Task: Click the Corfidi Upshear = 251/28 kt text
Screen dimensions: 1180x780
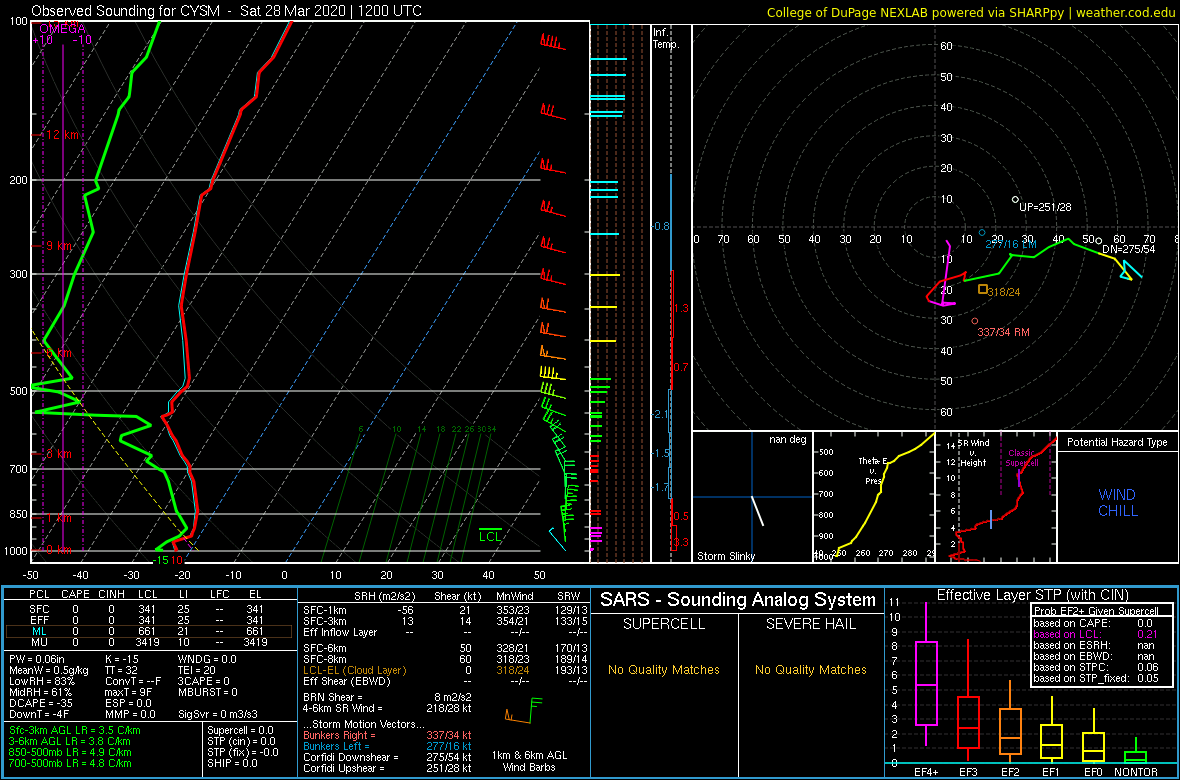Action: point(387,768)
